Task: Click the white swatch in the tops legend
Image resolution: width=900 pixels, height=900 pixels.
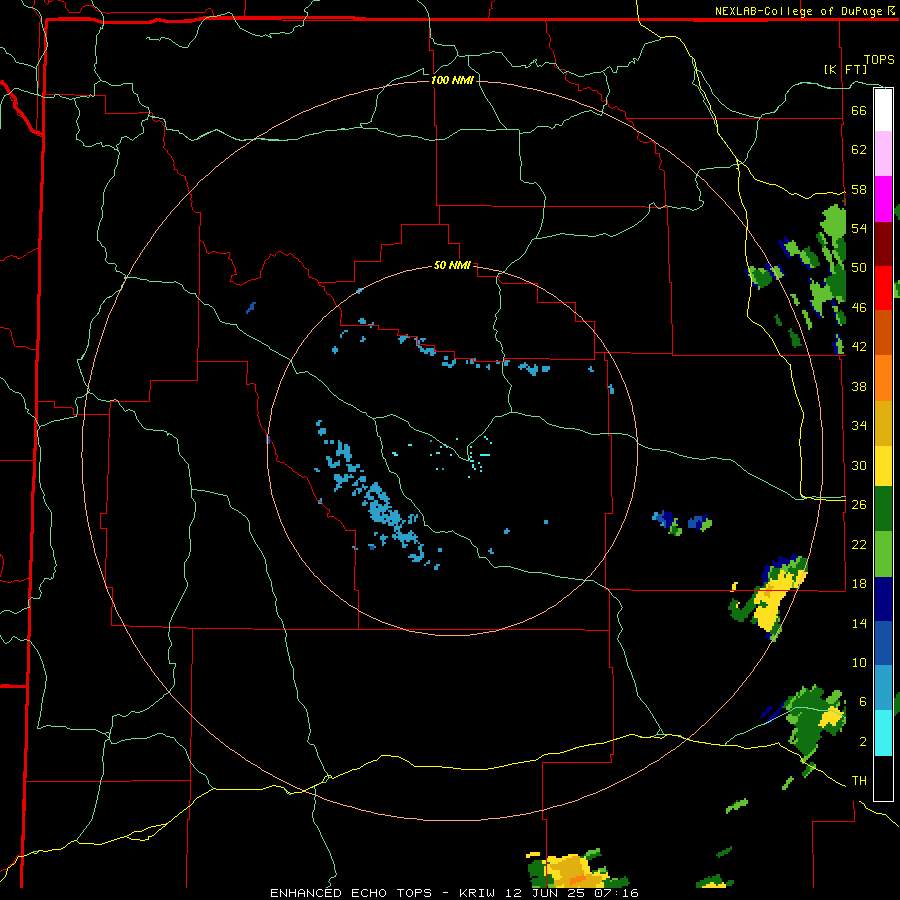Action: pos(883,110)
